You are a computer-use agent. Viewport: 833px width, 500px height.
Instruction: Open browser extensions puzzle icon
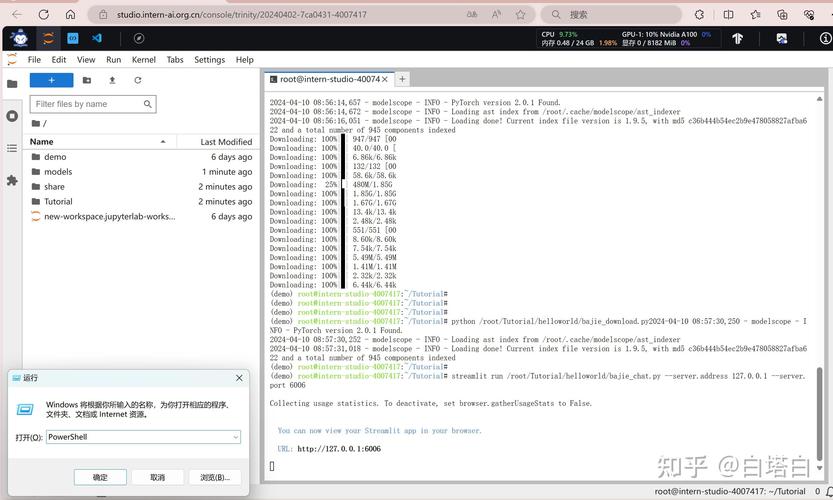pyautogui.click(x=700, y=14)
